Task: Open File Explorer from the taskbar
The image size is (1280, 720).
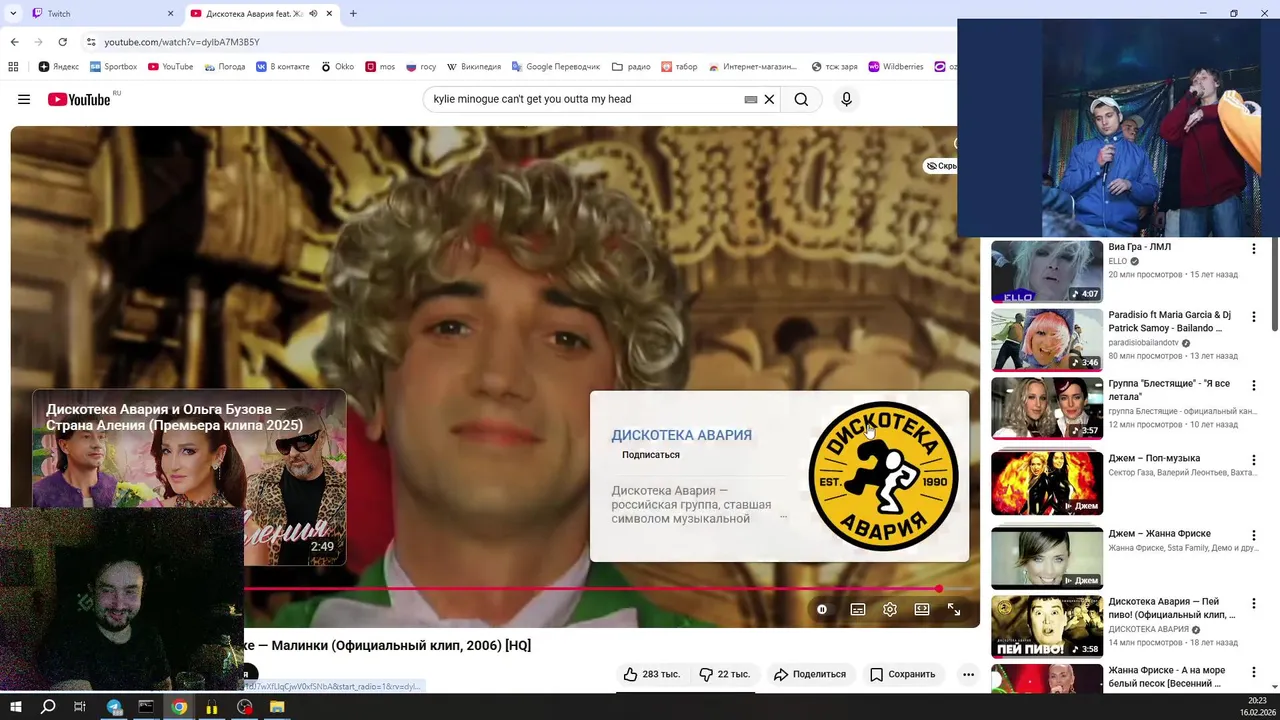Action: [277, 707]
